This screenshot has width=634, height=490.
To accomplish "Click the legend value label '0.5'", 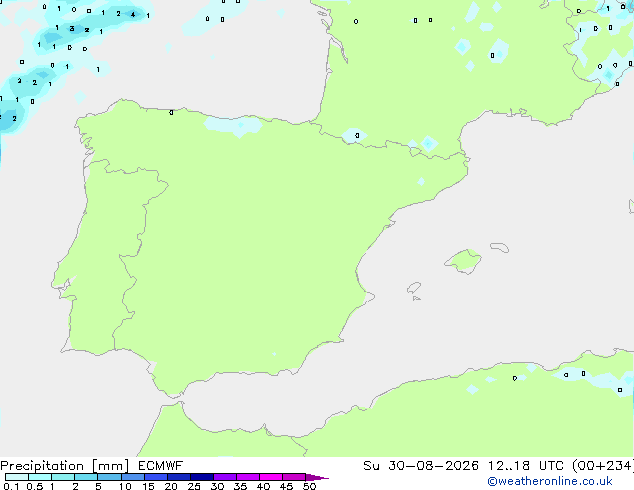I will pyautogui.click(x=35, y=486).
